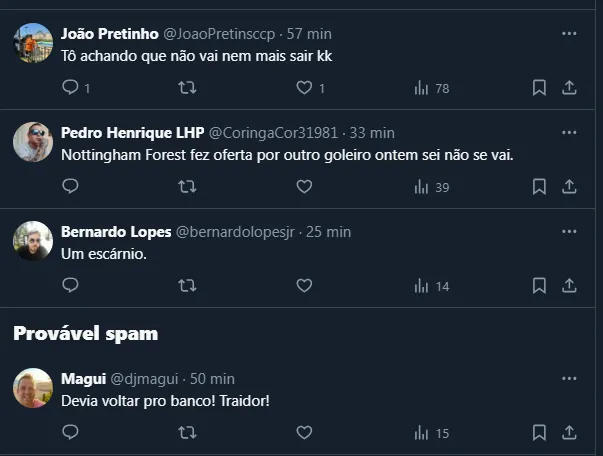Viewport: 603px width, 456px height.
Task: Like João Pretinho's tweet
Action: (x=305, y=88)
